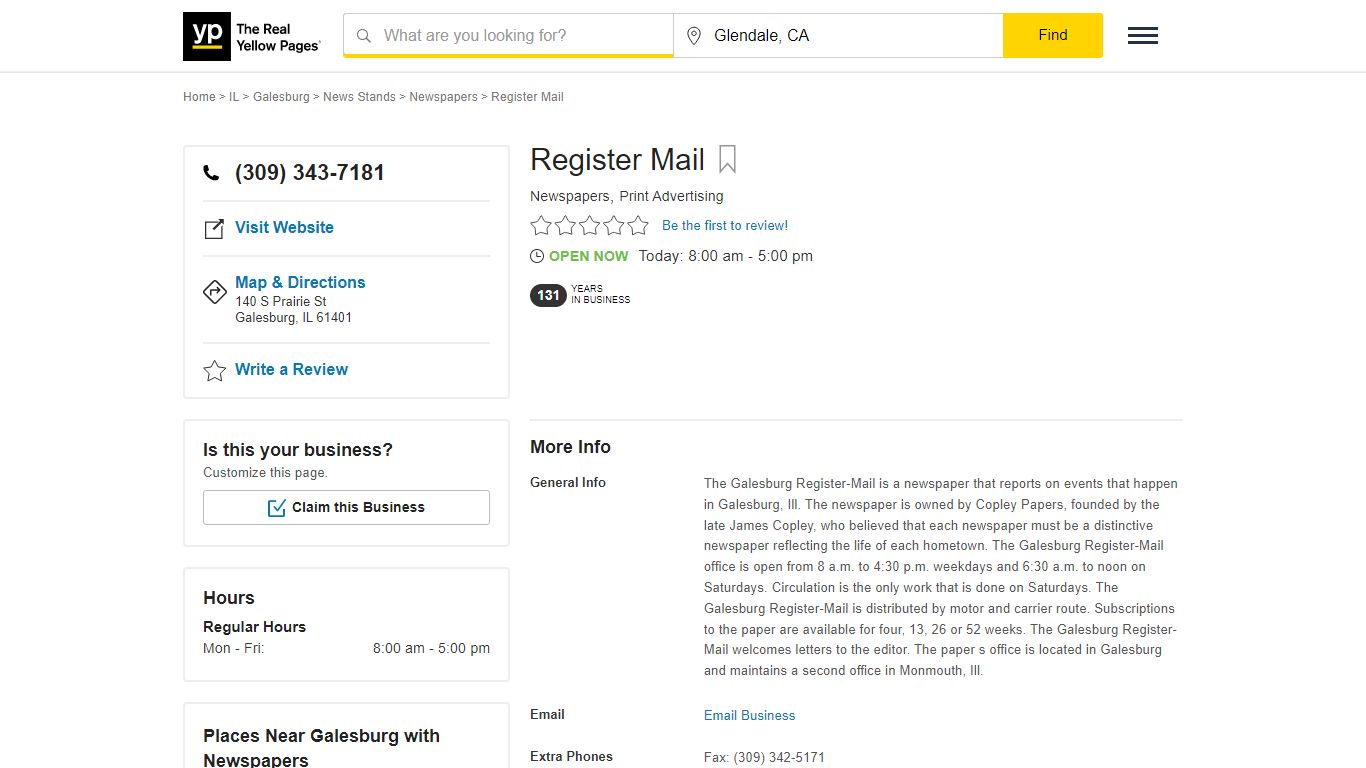
Task: Click the Fax: (309) 342-5171 text
Action: point(764,757)
